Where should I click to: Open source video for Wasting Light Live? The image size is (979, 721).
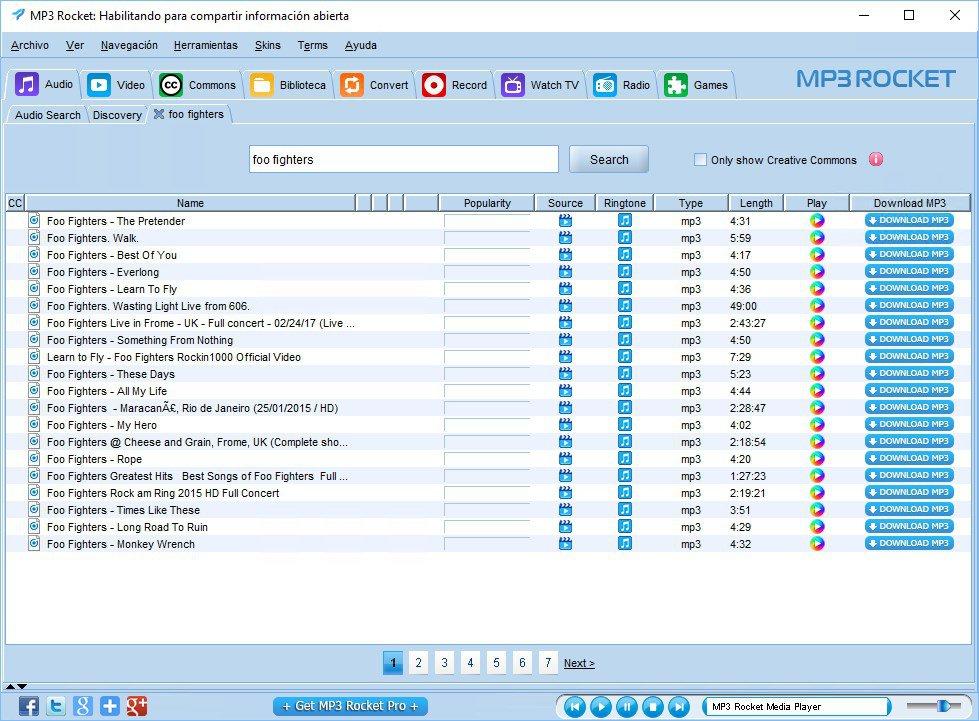(x=565, y=305)
